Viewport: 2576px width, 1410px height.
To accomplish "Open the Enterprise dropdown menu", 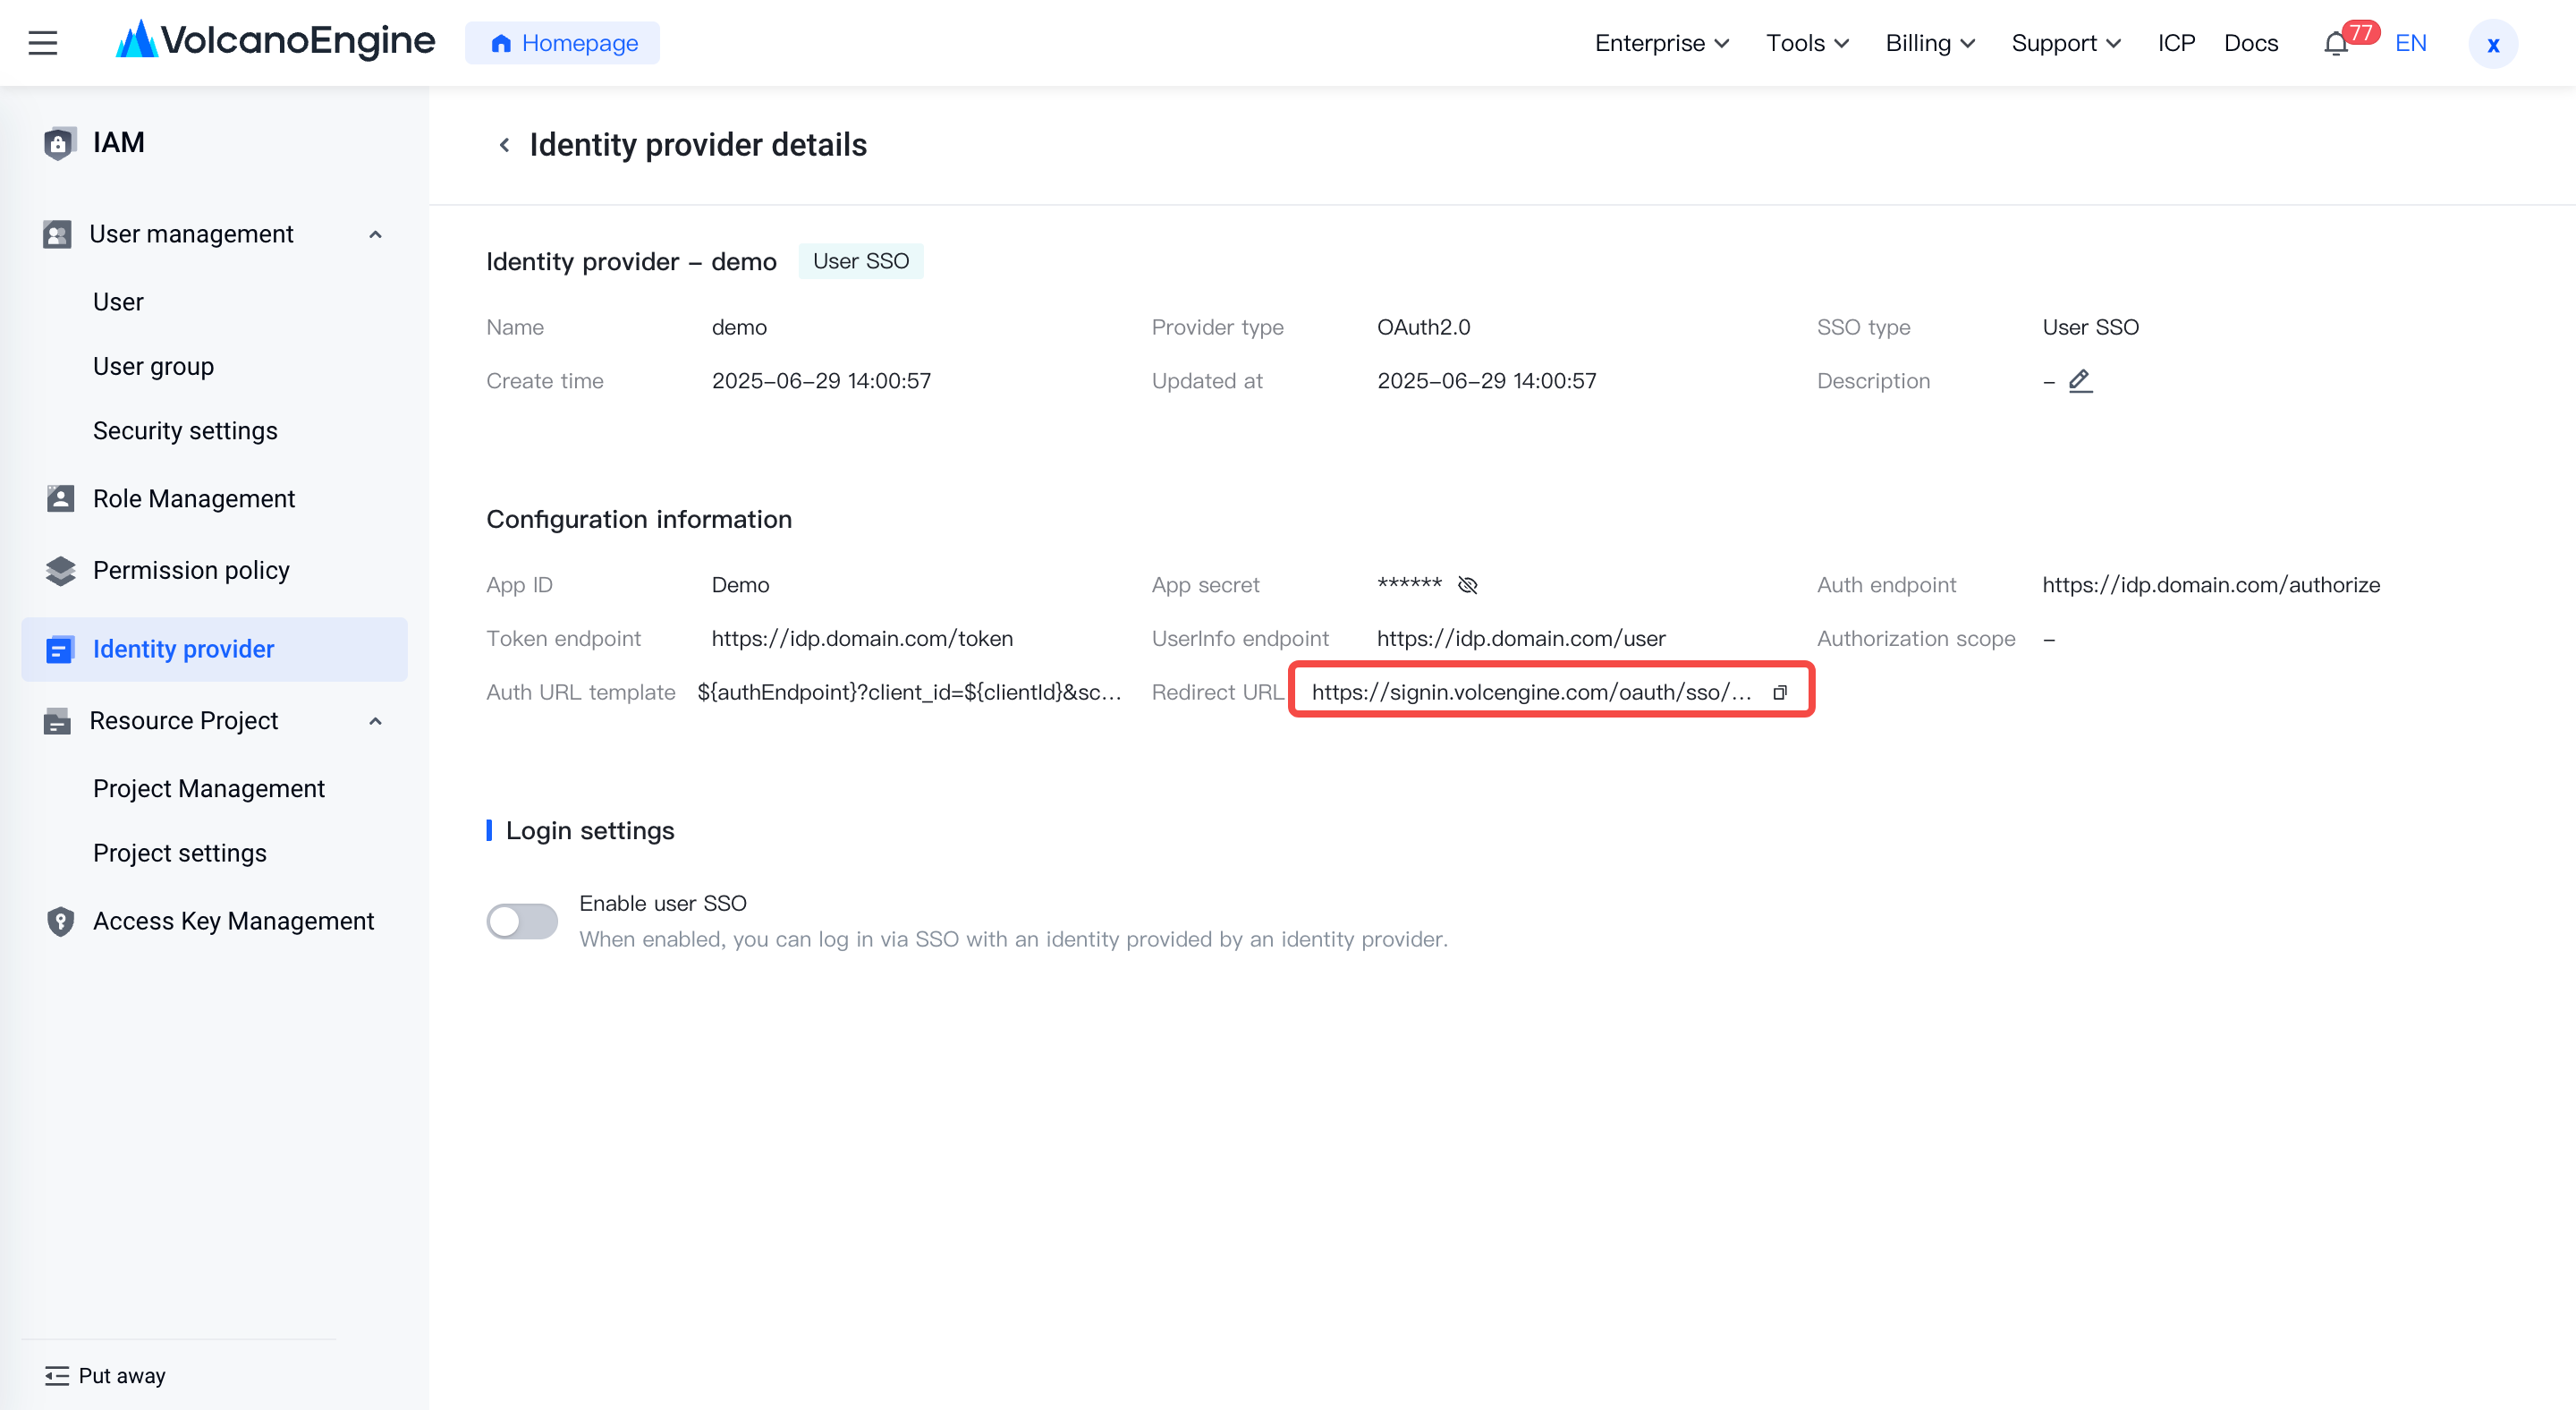I will click(1661, 43).
